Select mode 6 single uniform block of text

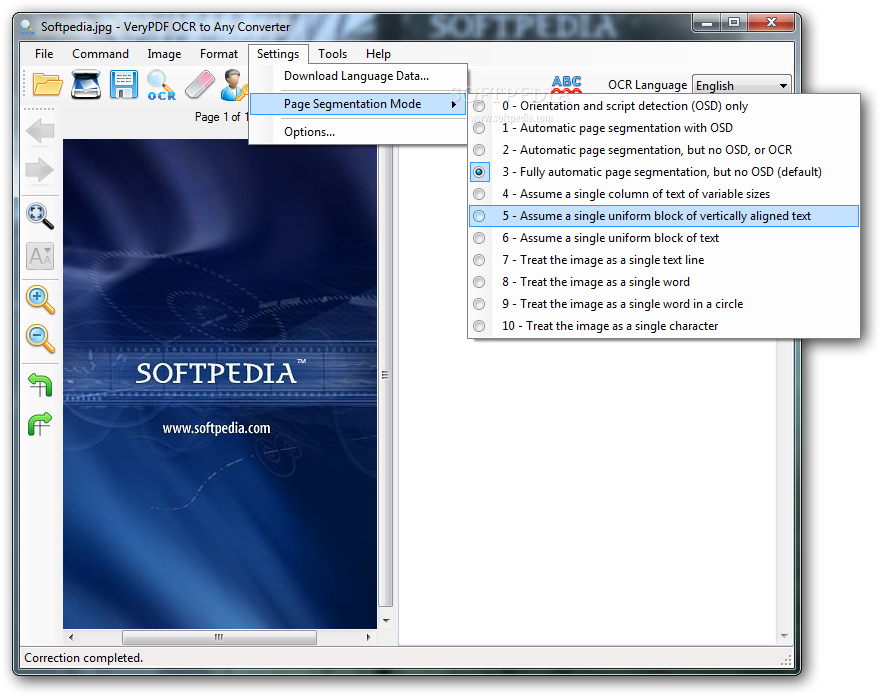[x=664, y=238]
